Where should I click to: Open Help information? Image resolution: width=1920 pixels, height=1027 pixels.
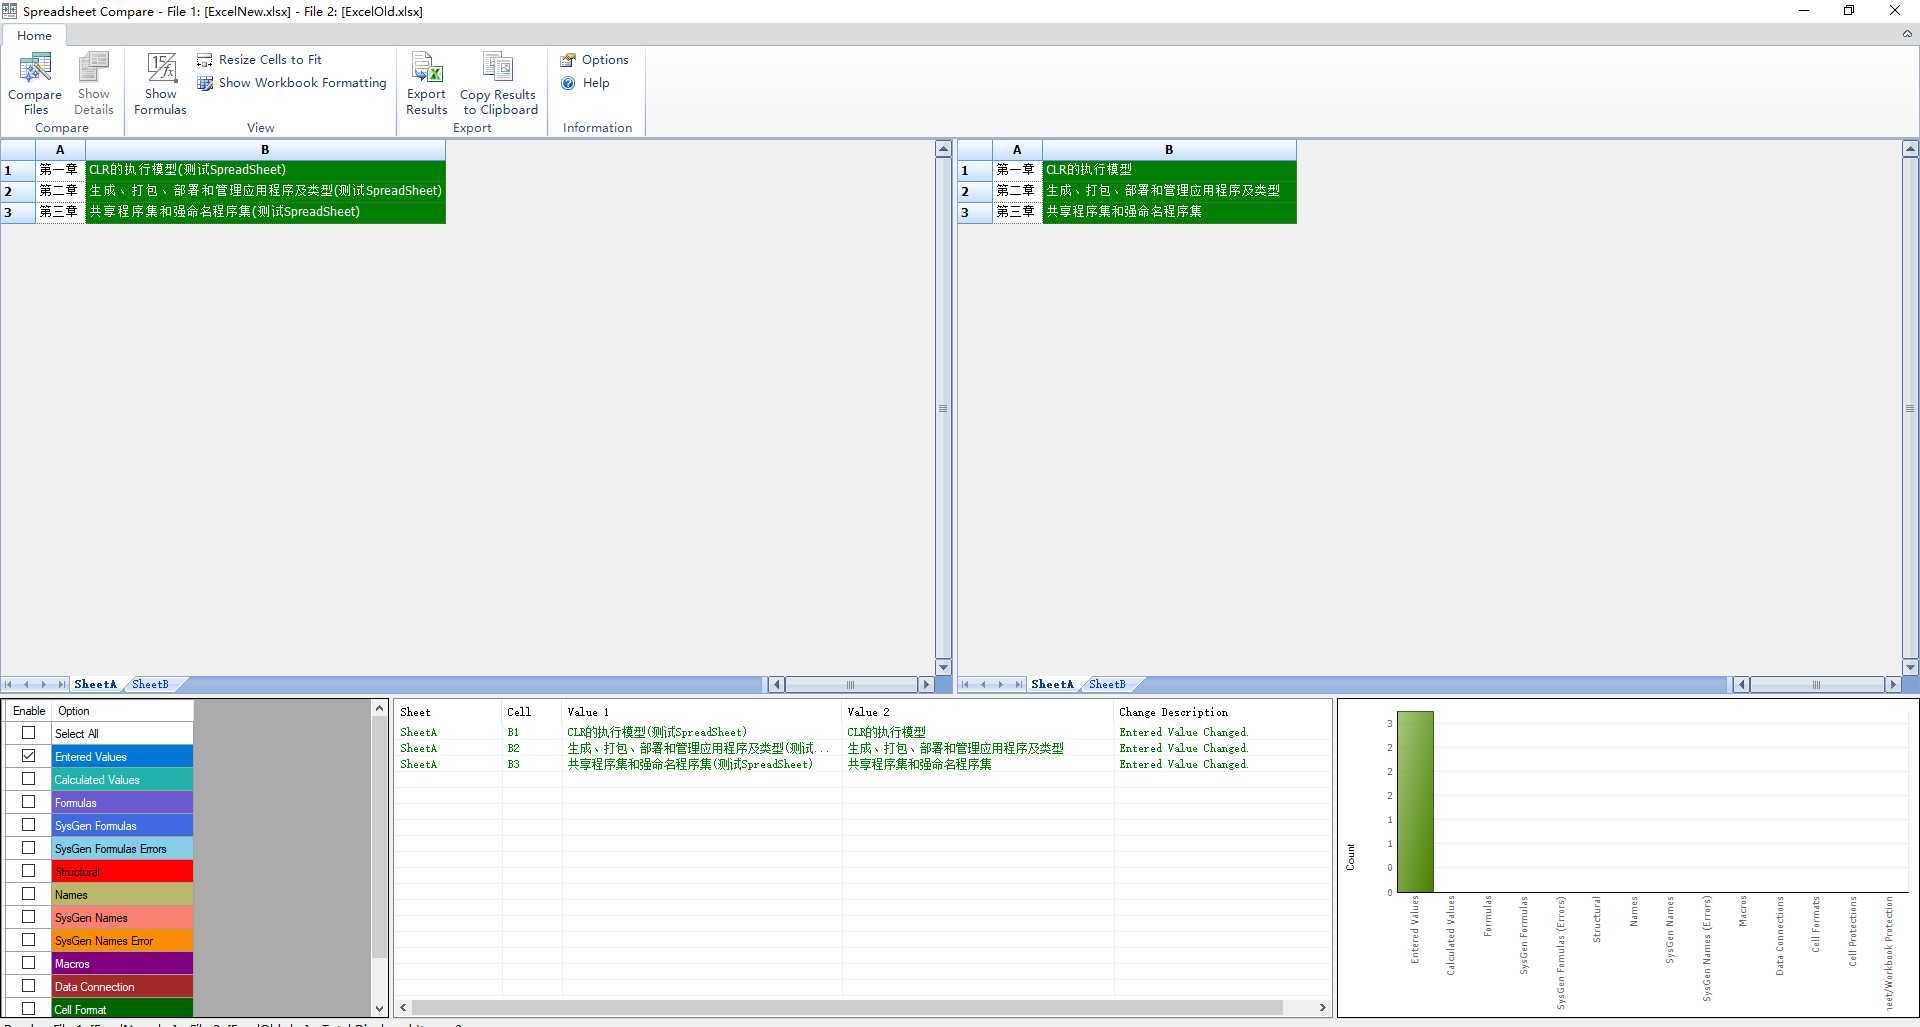click(x=585, y=83)
